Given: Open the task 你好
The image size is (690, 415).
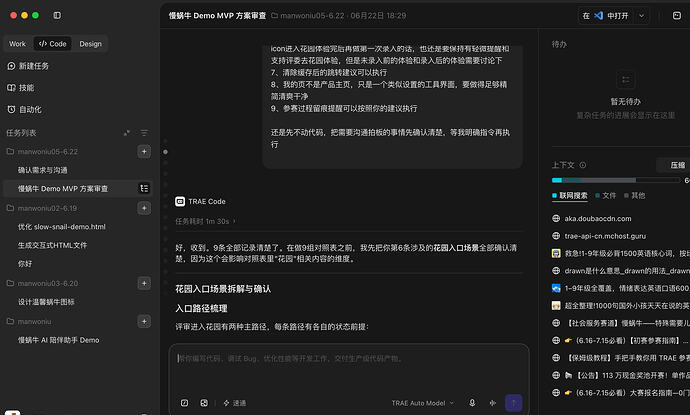Looking at the screenshot, I should point(25,264).
